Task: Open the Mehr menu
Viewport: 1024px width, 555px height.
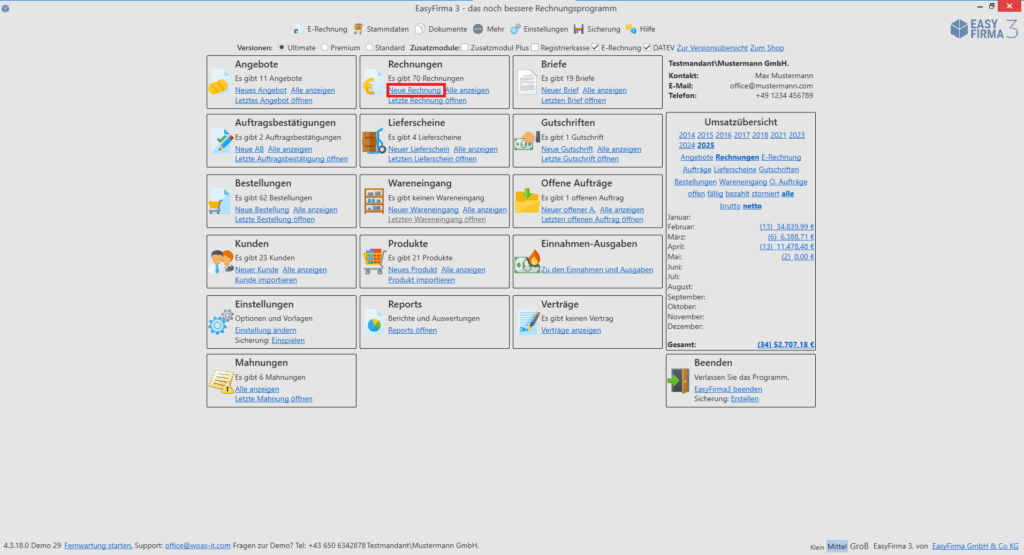Action: pyautogui.click(x=488, y=29)
